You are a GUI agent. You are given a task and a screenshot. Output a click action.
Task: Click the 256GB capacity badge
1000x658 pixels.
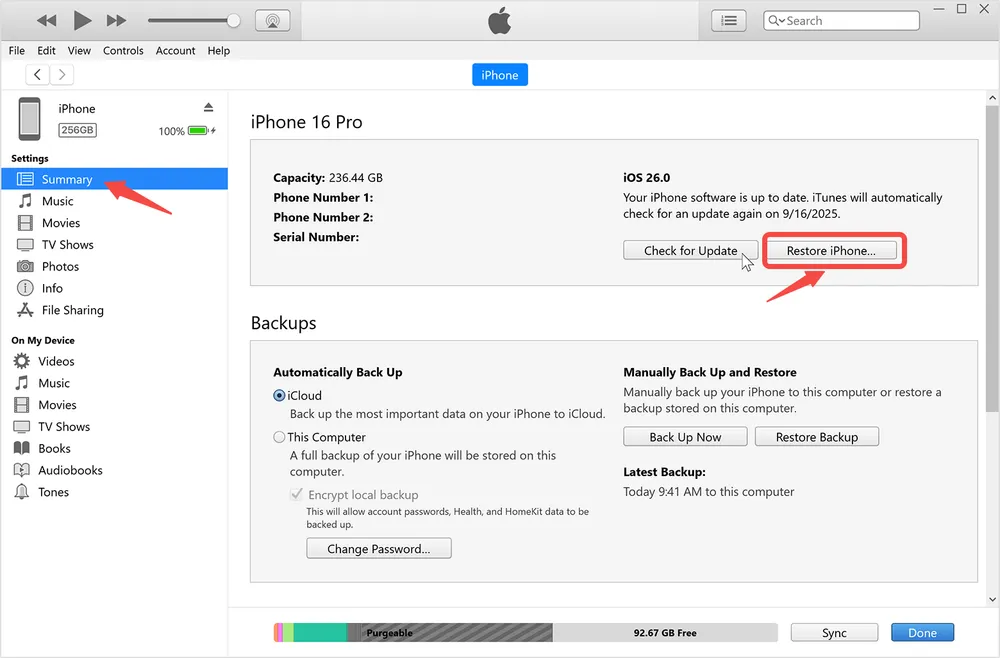[77, 130]
